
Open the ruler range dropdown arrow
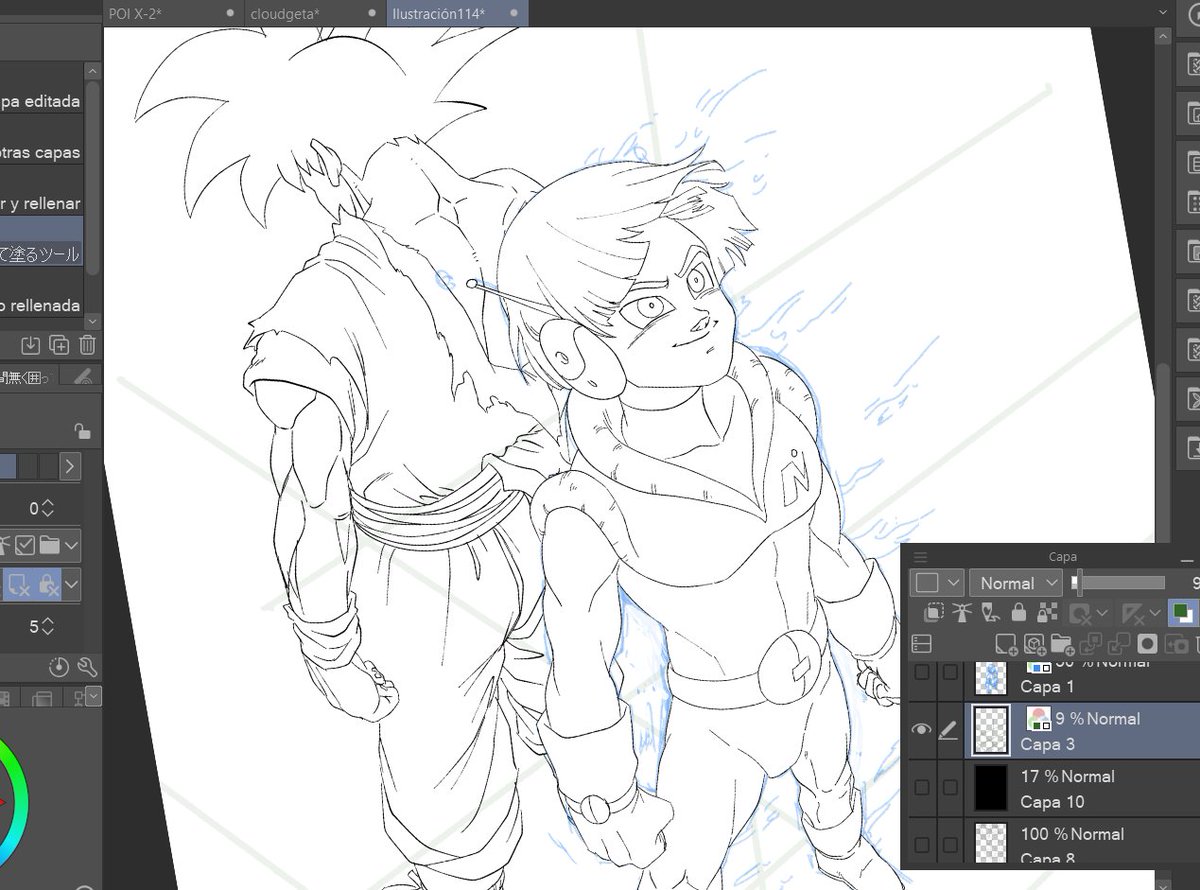[1154, 612]
